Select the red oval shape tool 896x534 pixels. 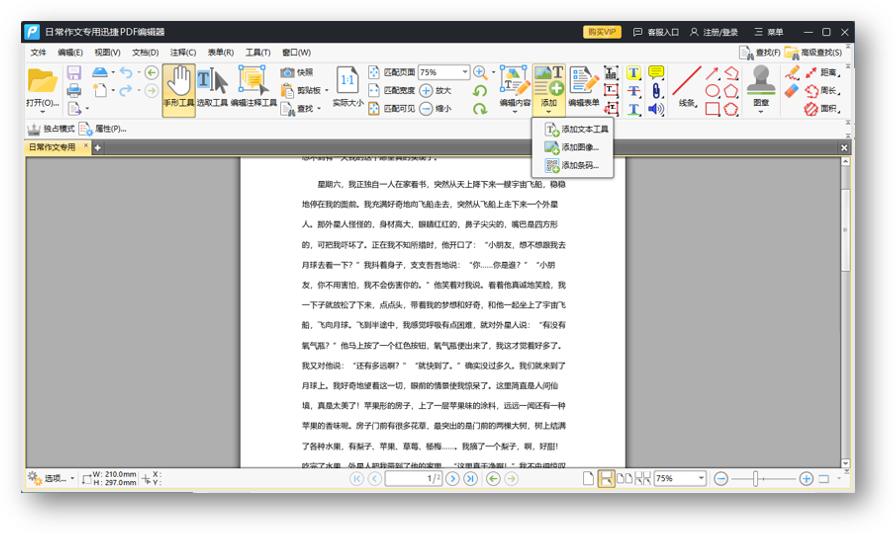(x=712, y=90)
